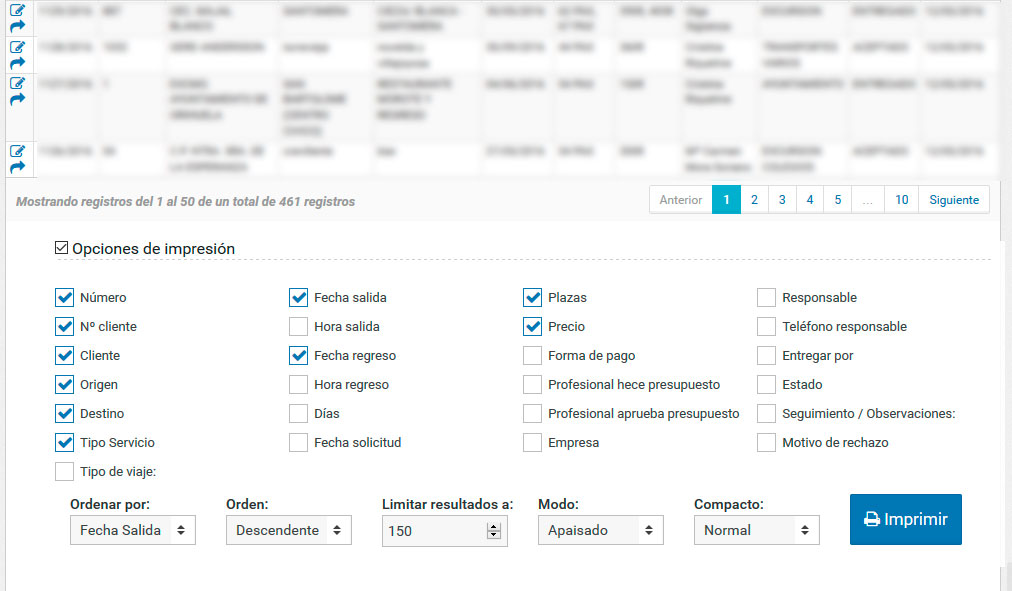Go to page 10 in pagination
This screenshot has height=591, width=1012.
tap(902, 200)
